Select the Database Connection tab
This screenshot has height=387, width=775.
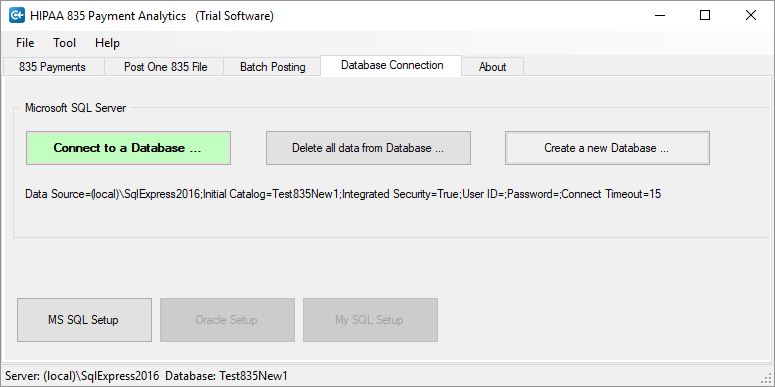[x=391, y=65]
